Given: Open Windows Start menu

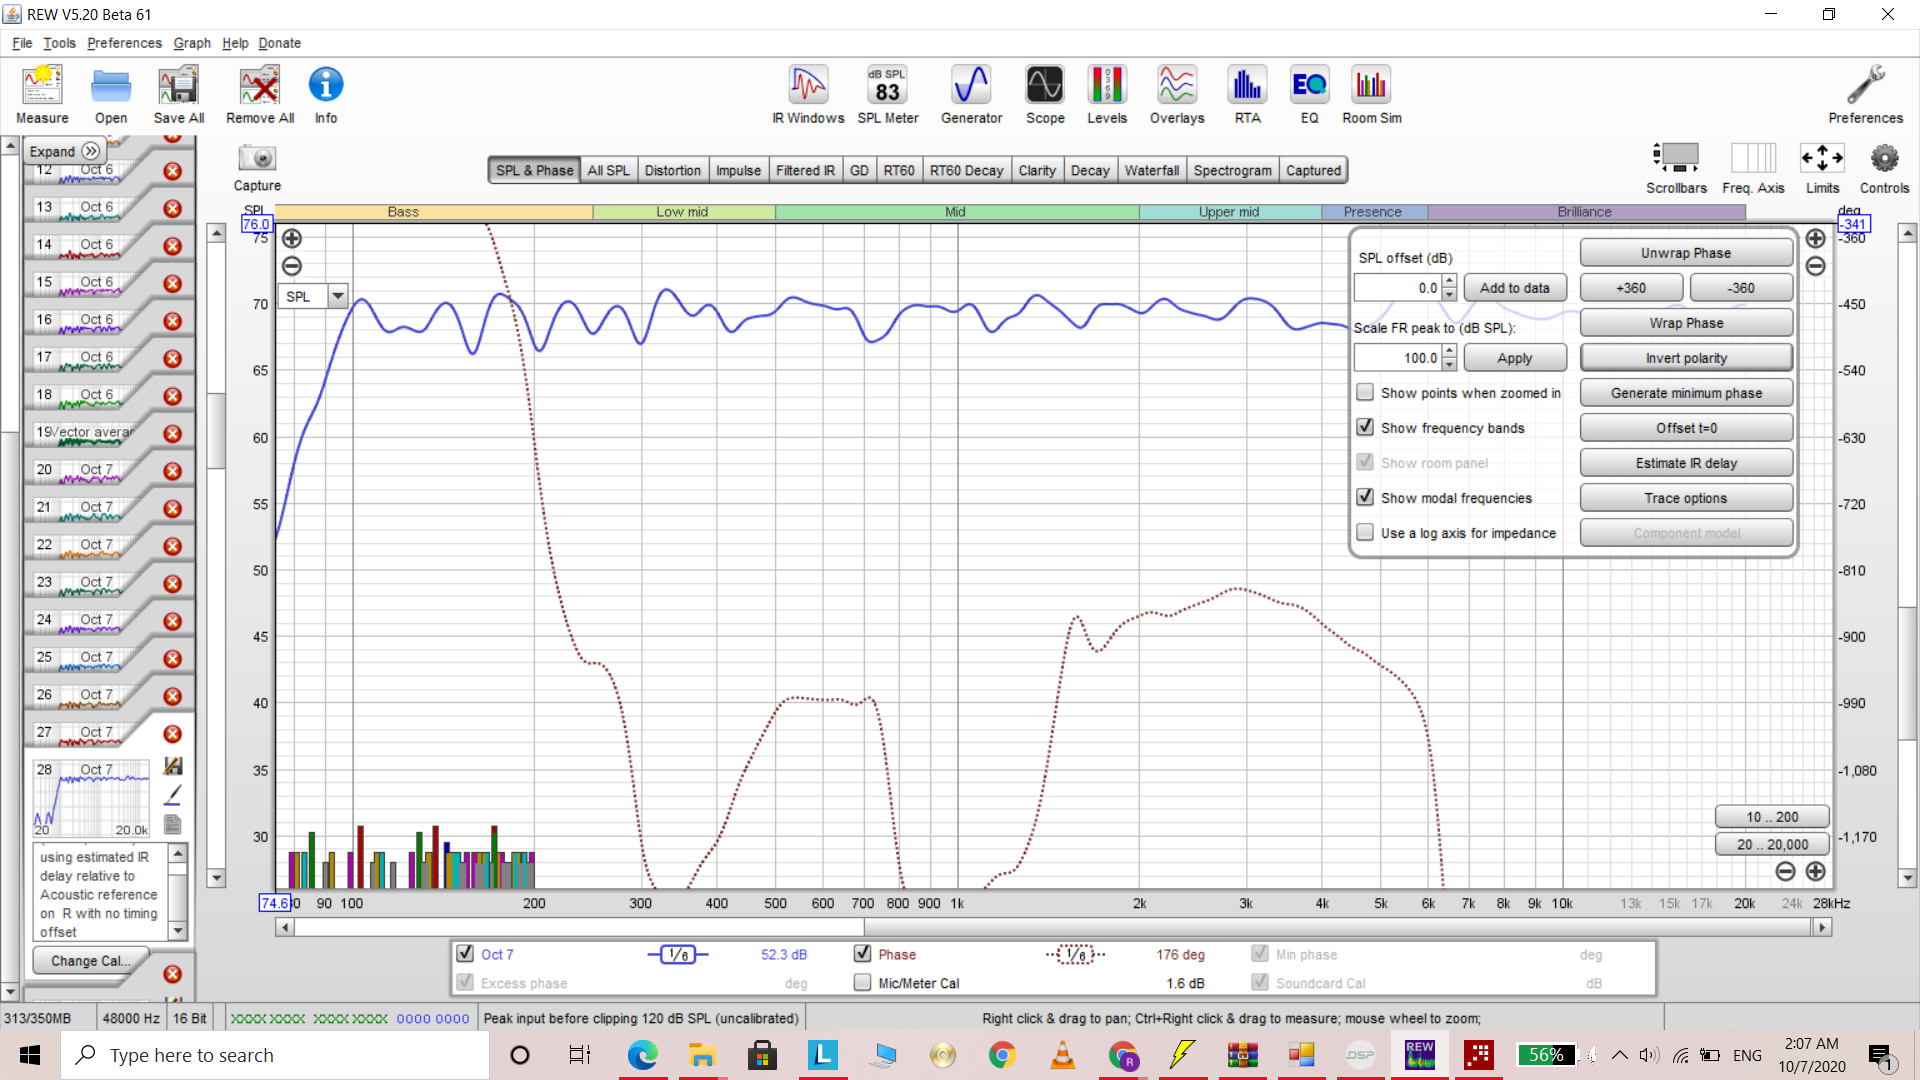Looking at the screenshot, I should coord(30,1055).
